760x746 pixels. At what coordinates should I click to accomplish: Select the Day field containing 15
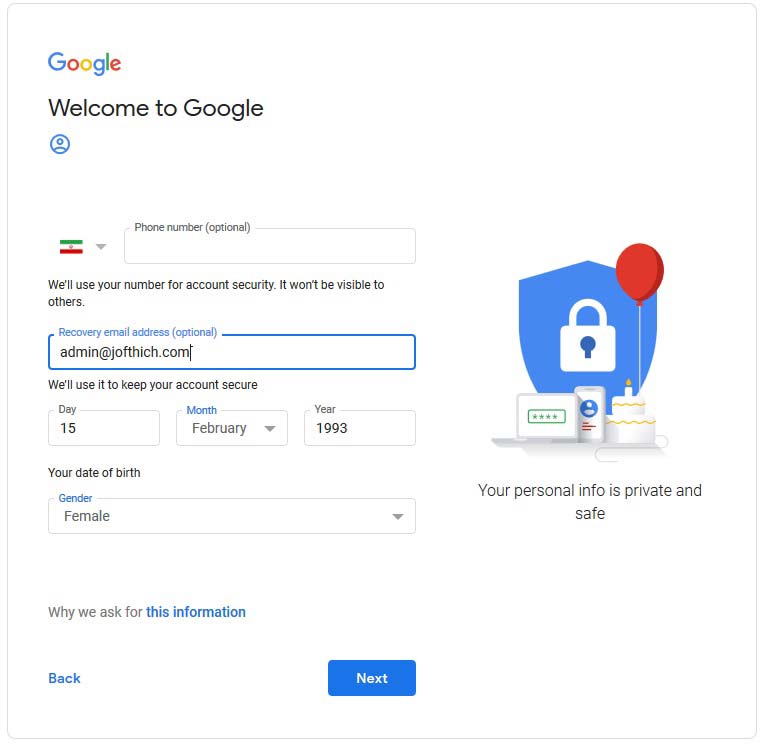104,428
